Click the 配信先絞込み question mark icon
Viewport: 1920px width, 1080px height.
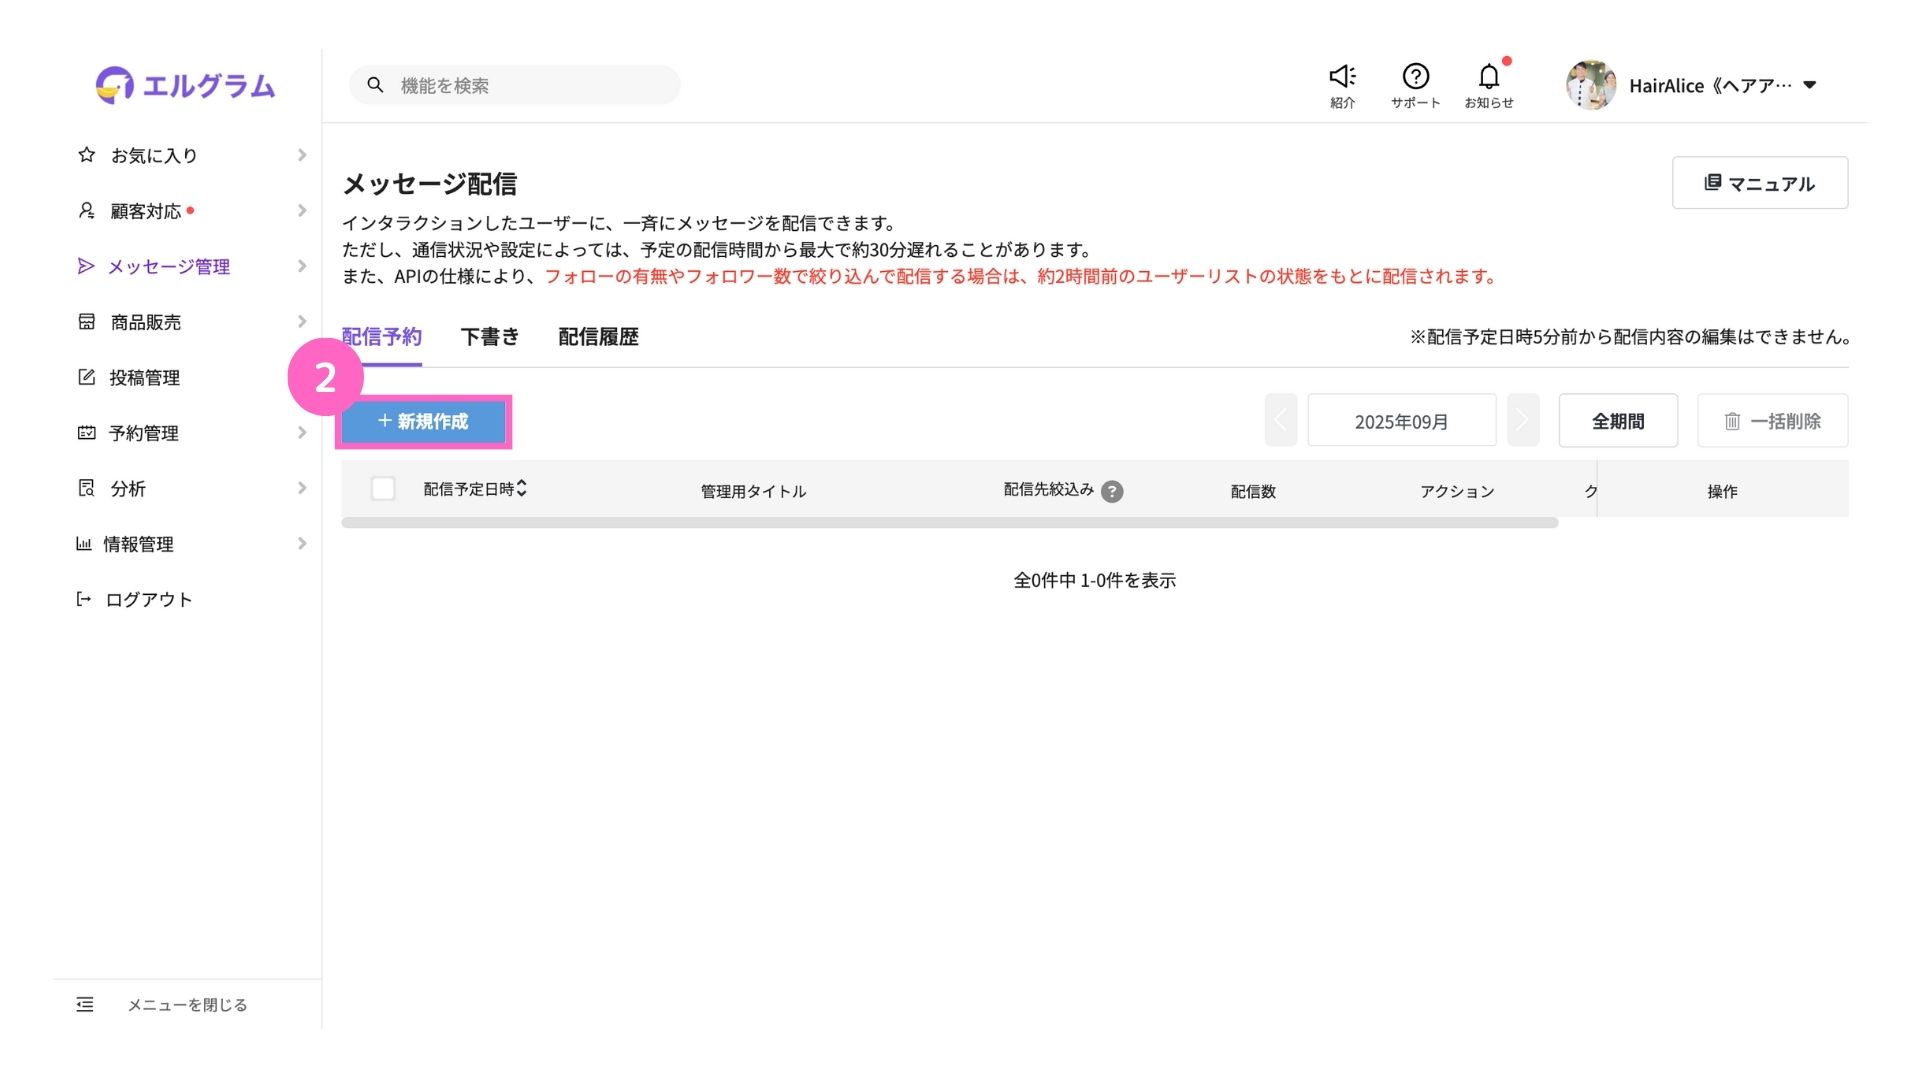click(x=1112, y=491)
